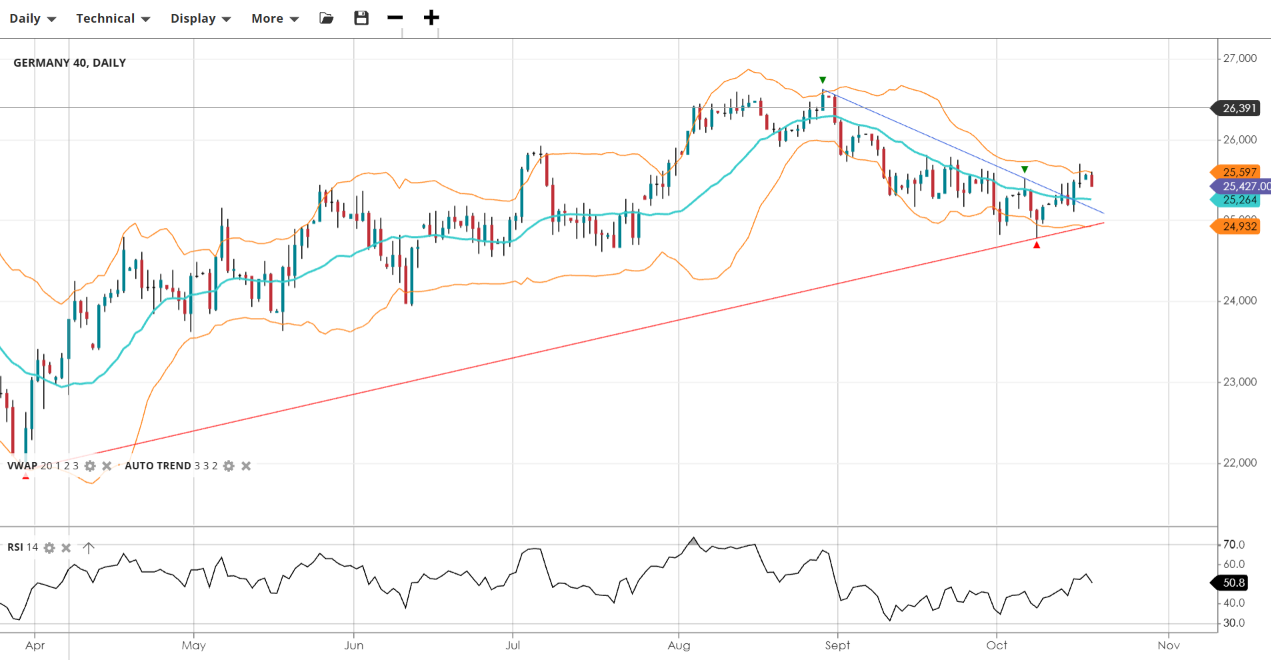This screenshot has height=660, width=1271.
Task: Open the Daily timeframe dropdown
Action: [33, 18]
